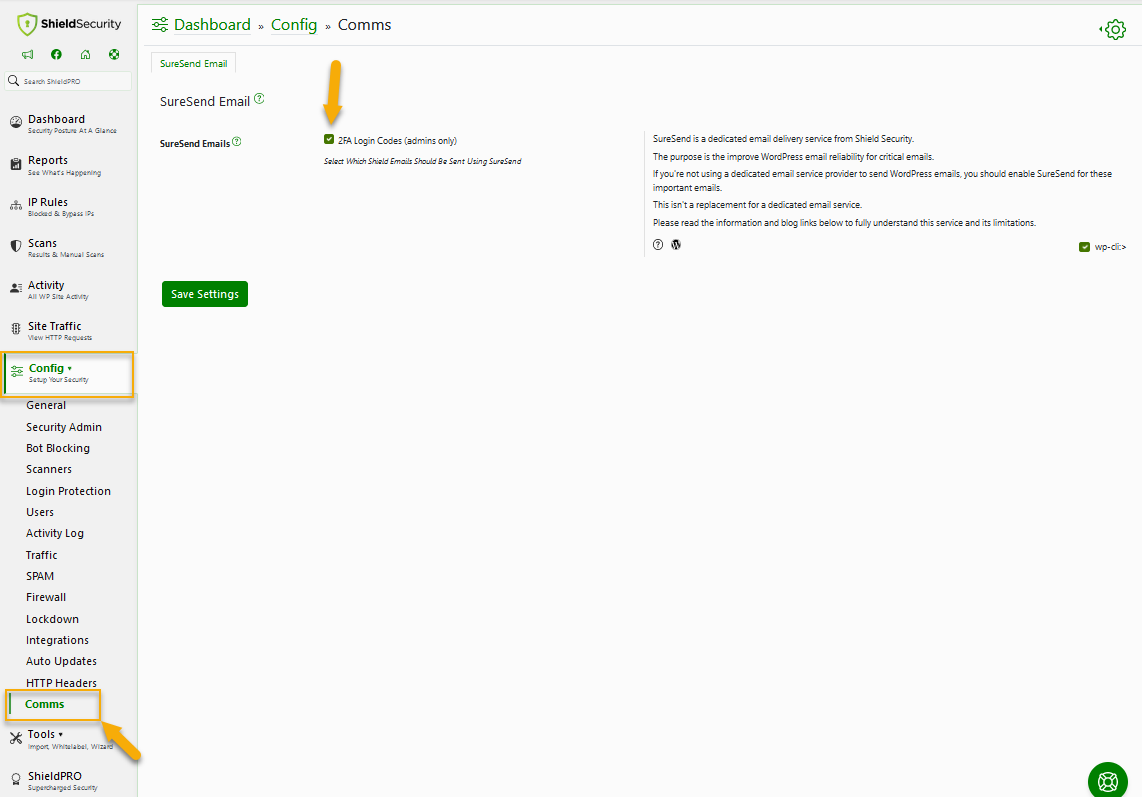The height and width of the screenshot is (797, 1142).
Task: Click help icon next to SureSend Emails label
Action: tap(236, 142)
